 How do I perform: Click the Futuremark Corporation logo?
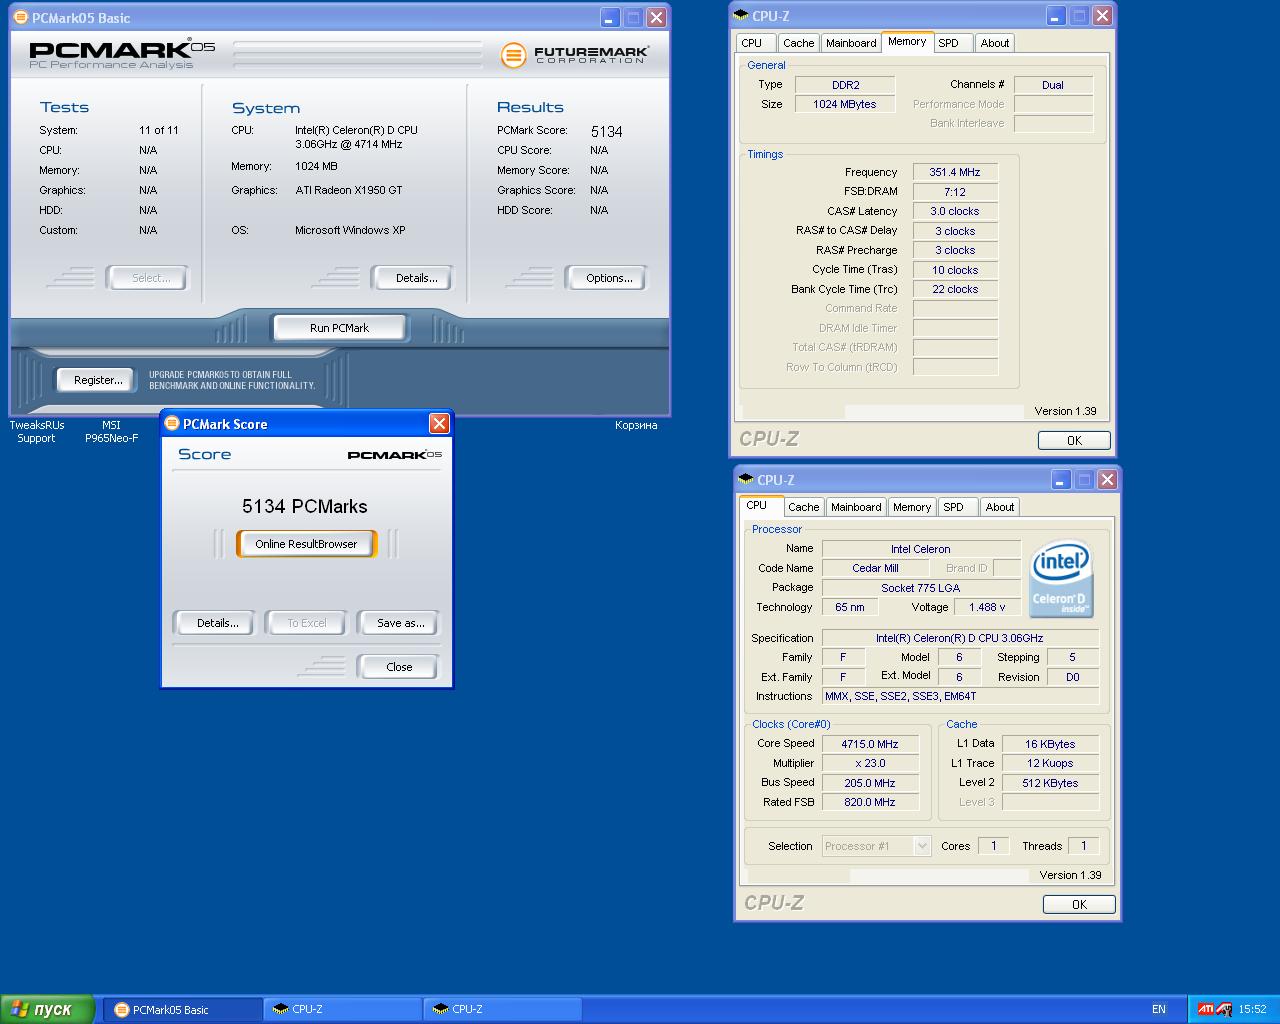(x=575, y=54)
